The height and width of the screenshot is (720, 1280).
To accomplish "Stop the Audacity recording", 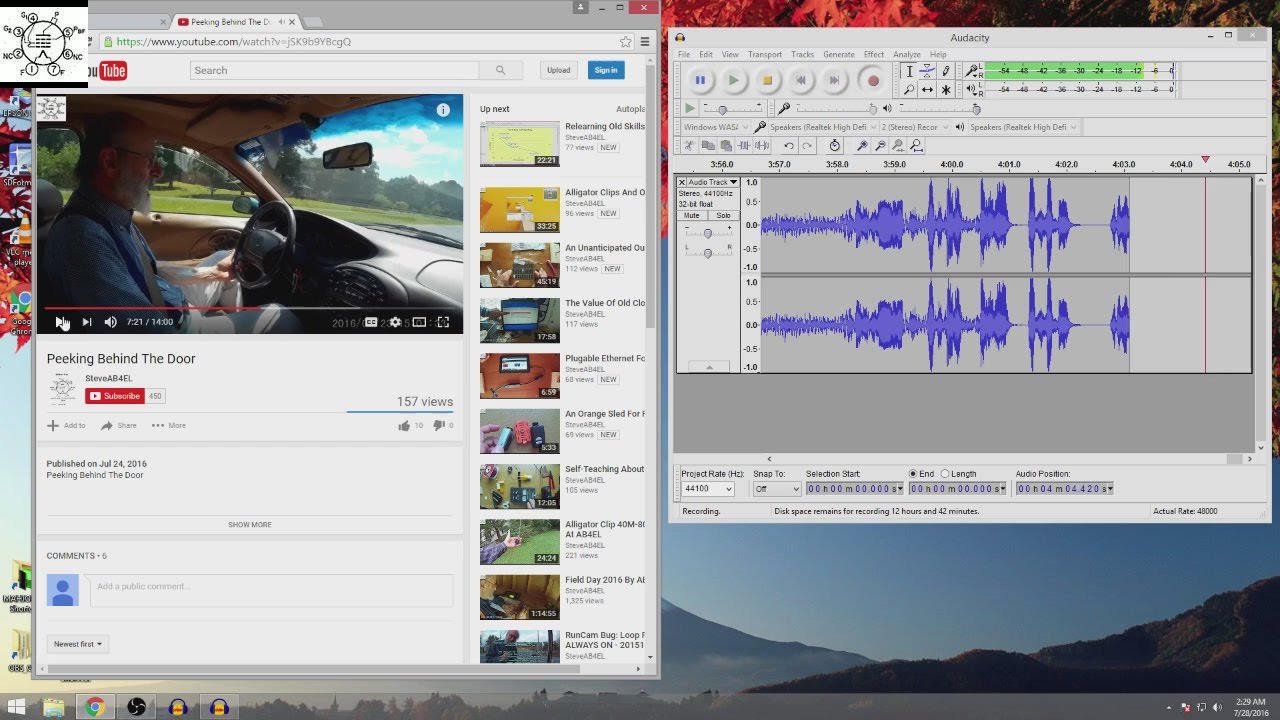I will pos(767,80).
